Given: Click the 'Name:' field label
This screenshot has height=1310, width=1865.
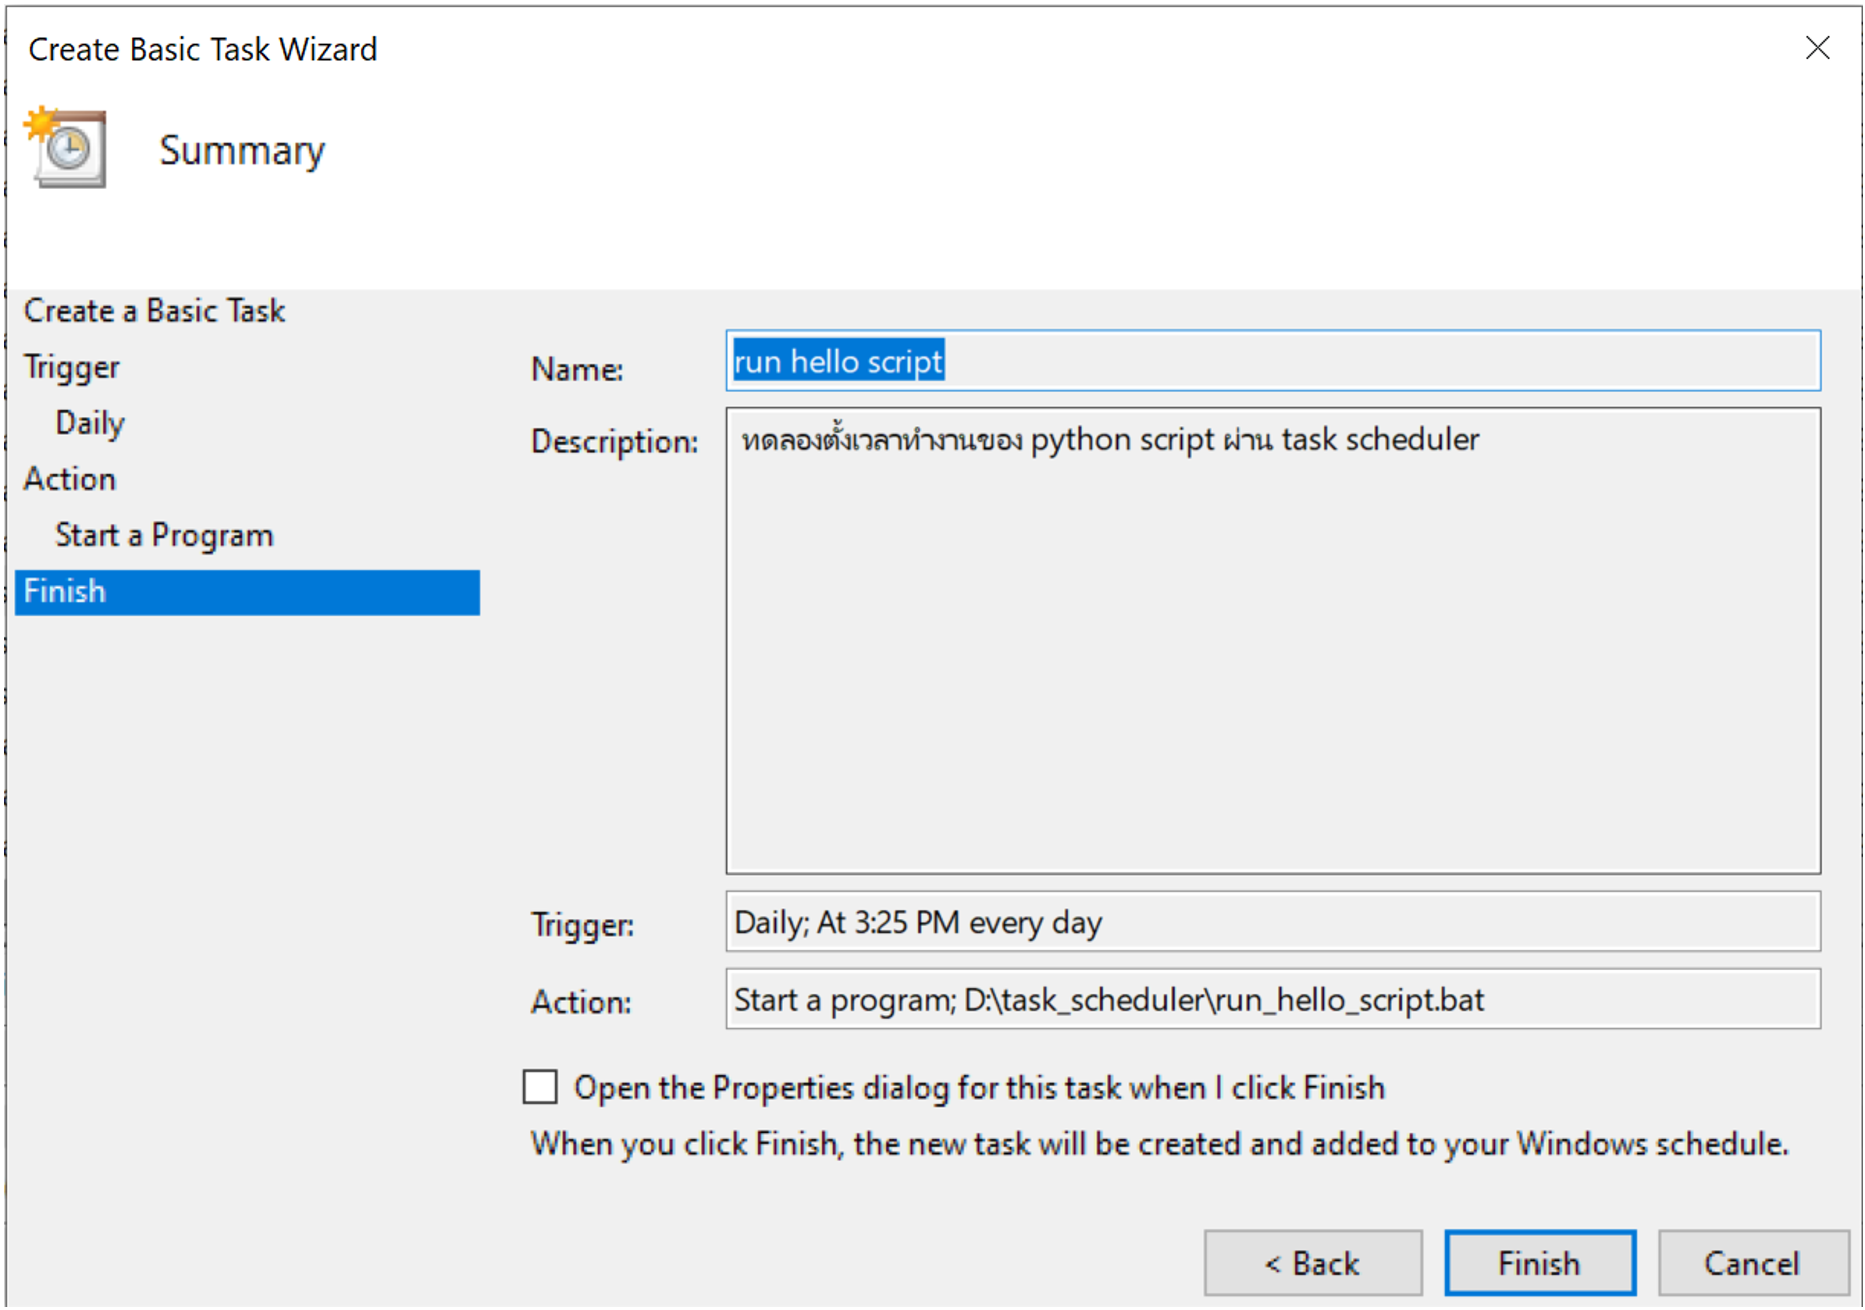Looking at the screenshot, I should pyautogui.click(x=577, y=370).
